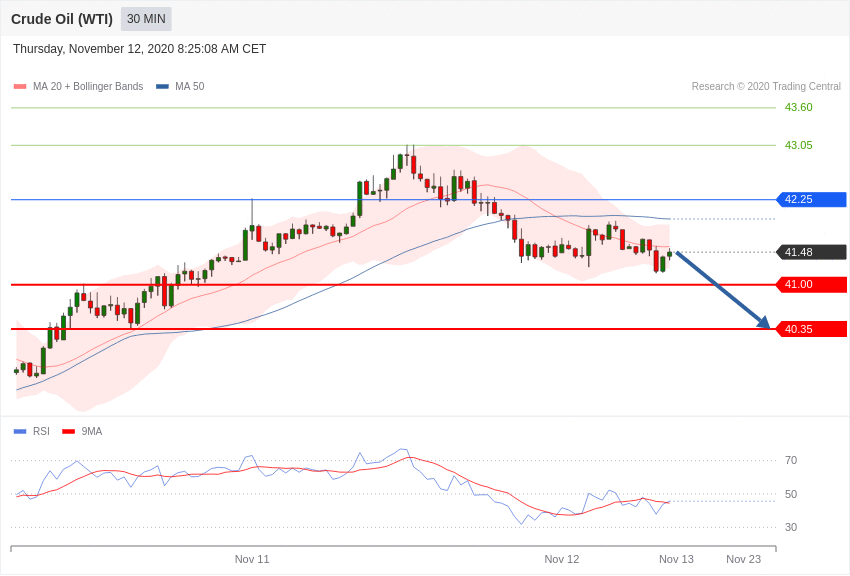
Task: Toggle the 9MA legend swatch
Action: pos(69,432)
